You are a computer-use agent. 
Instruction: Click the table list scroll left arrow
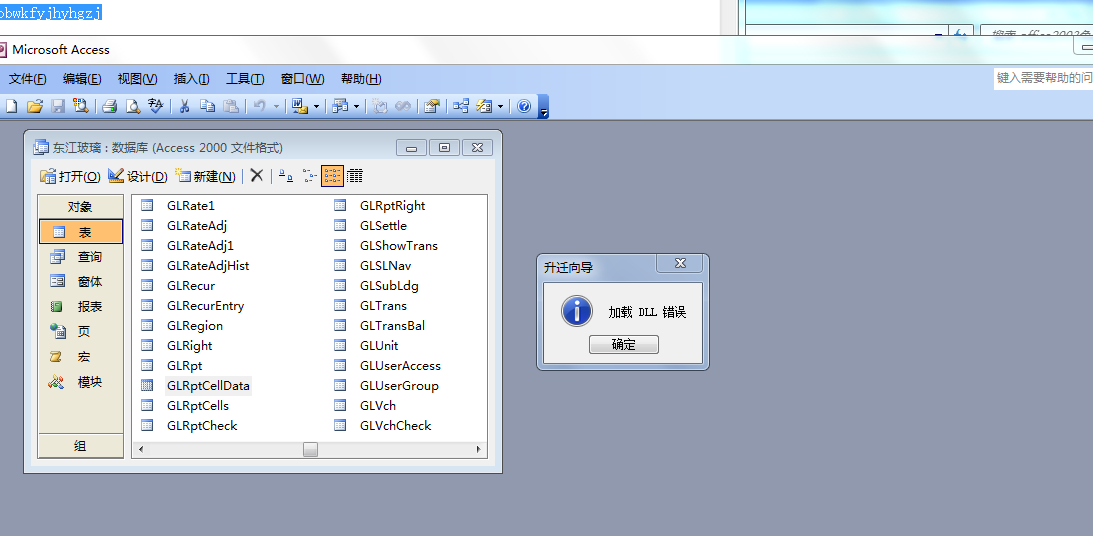click(x=140, y=450)
